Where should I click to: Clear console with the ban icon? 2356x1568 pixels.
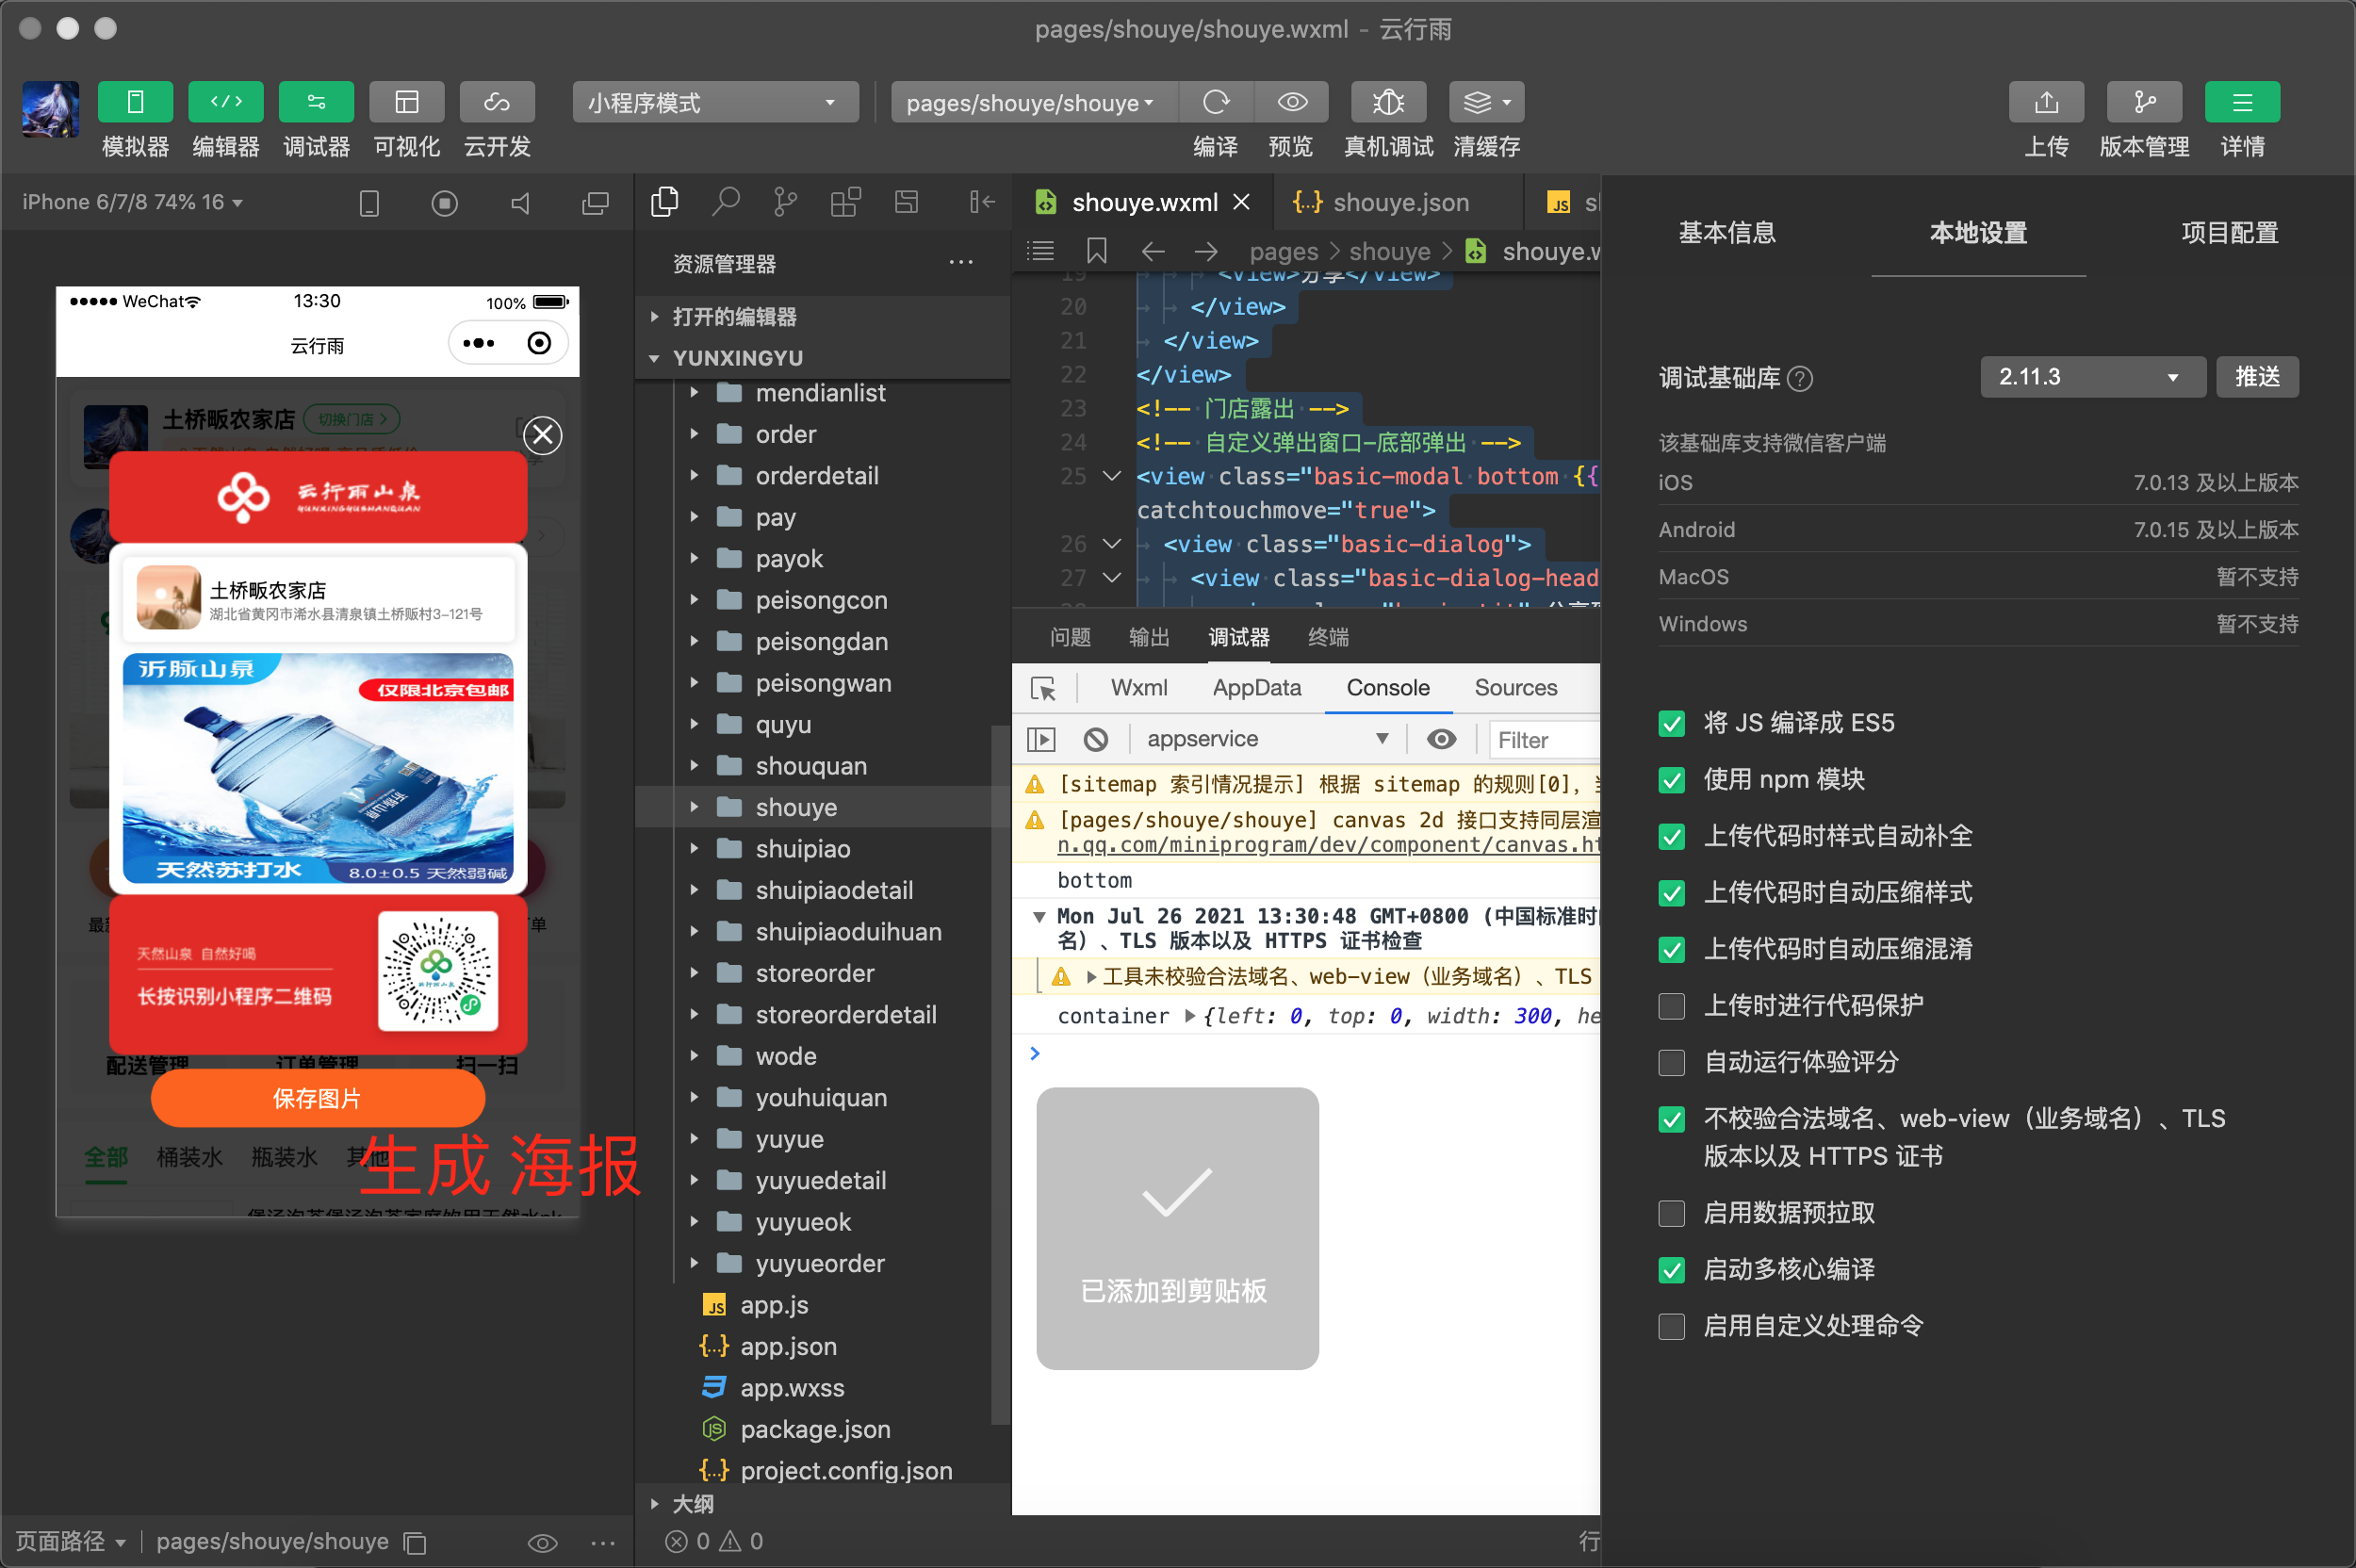(1096, 739)
